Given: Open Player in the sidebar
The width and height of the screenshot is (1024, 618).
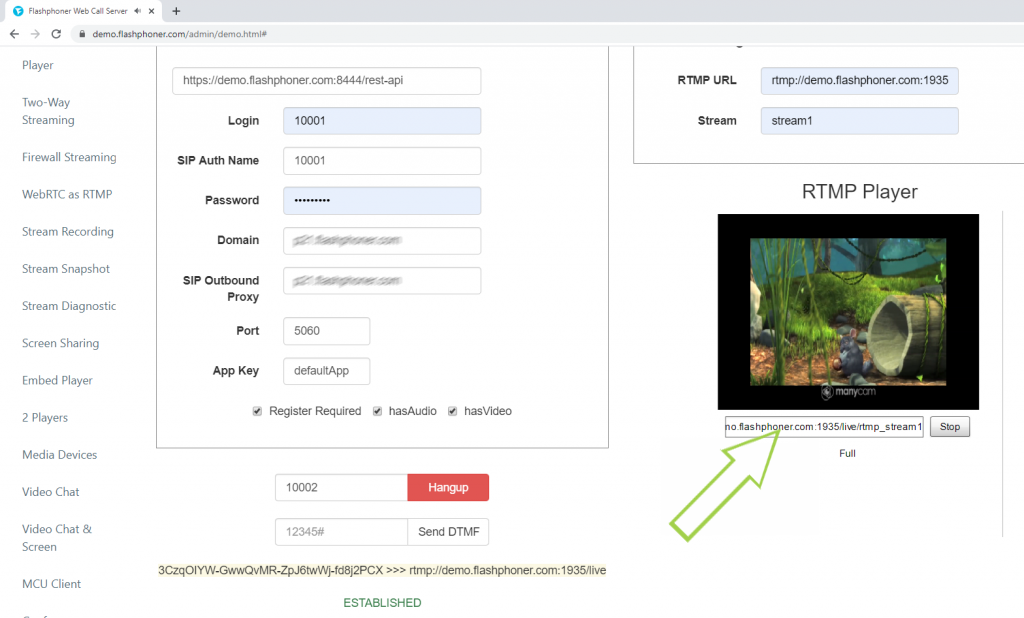Looking at the screenshot, I should (x=38, y=65).
